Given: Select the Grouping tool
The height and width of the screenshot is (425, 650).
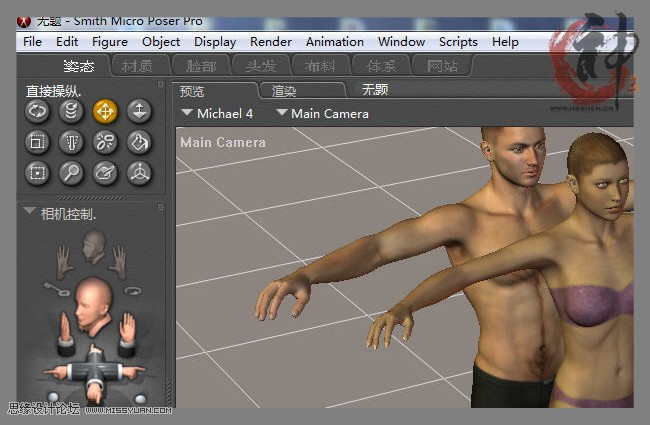Looking at the screenshot, I should pos(37,173).
